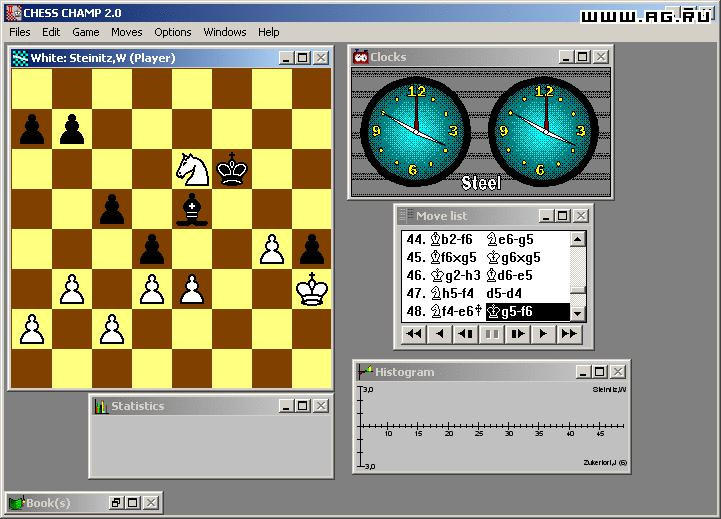Open the Windows menu
This screenshot has width=721, height=519.
coord(225,32)
